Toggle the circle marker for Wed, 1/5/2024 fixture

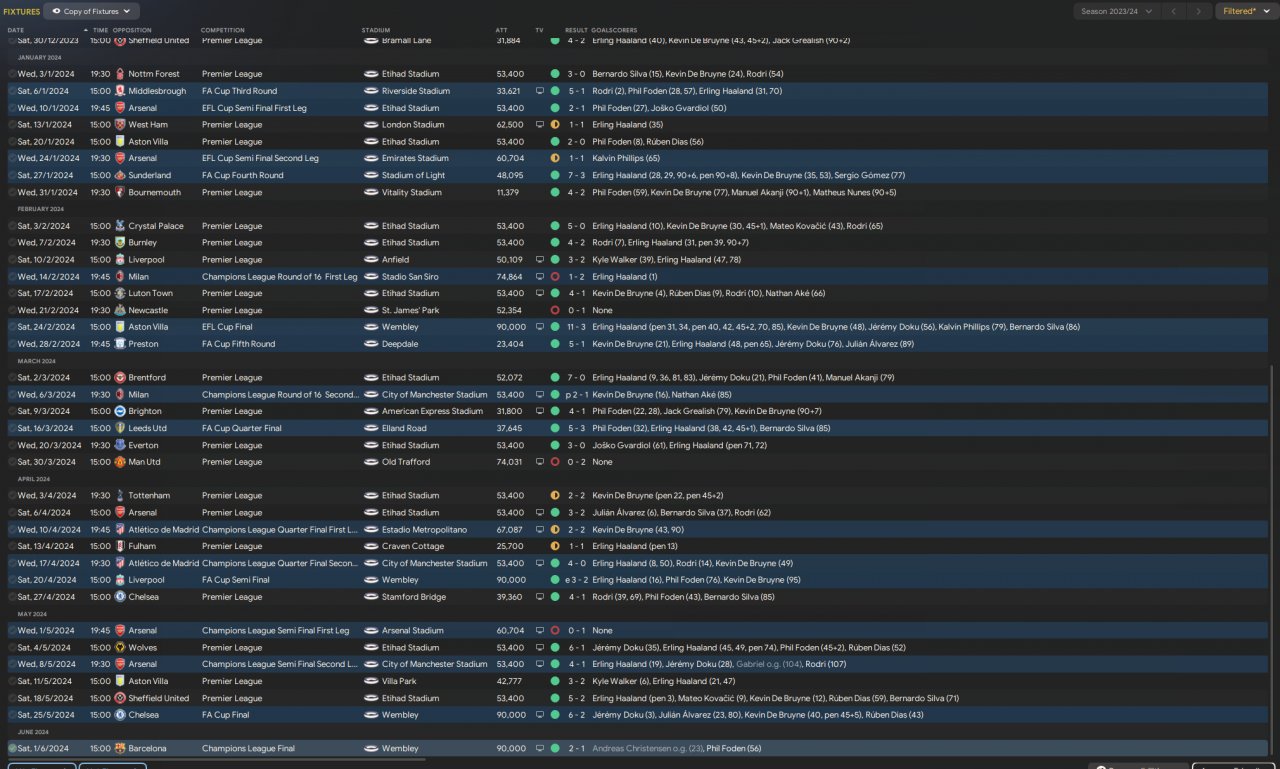coord(13,631)
